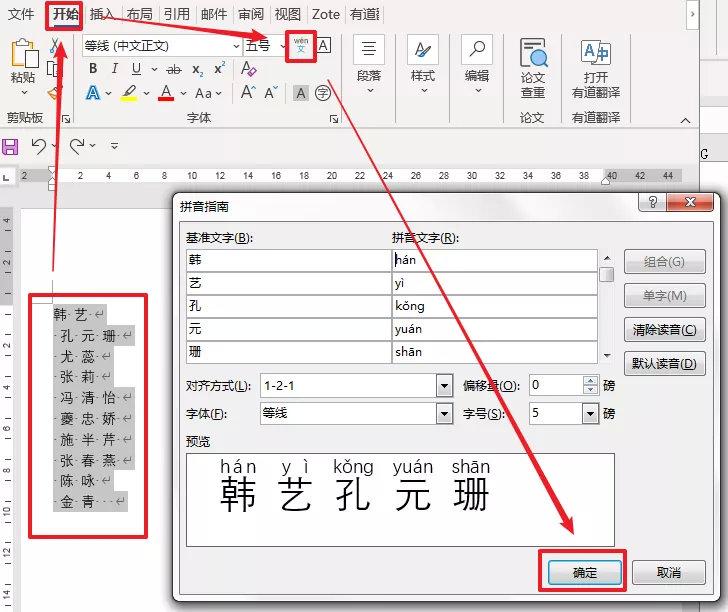This screenshot has height=612, width=728.
Task: Open the highlight color dropdown arrow
Action: pos(146,93)
